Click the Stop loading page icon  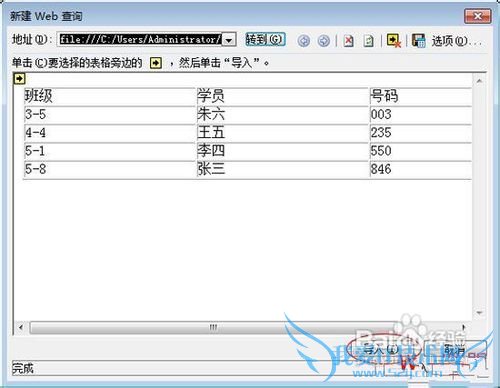348,41
